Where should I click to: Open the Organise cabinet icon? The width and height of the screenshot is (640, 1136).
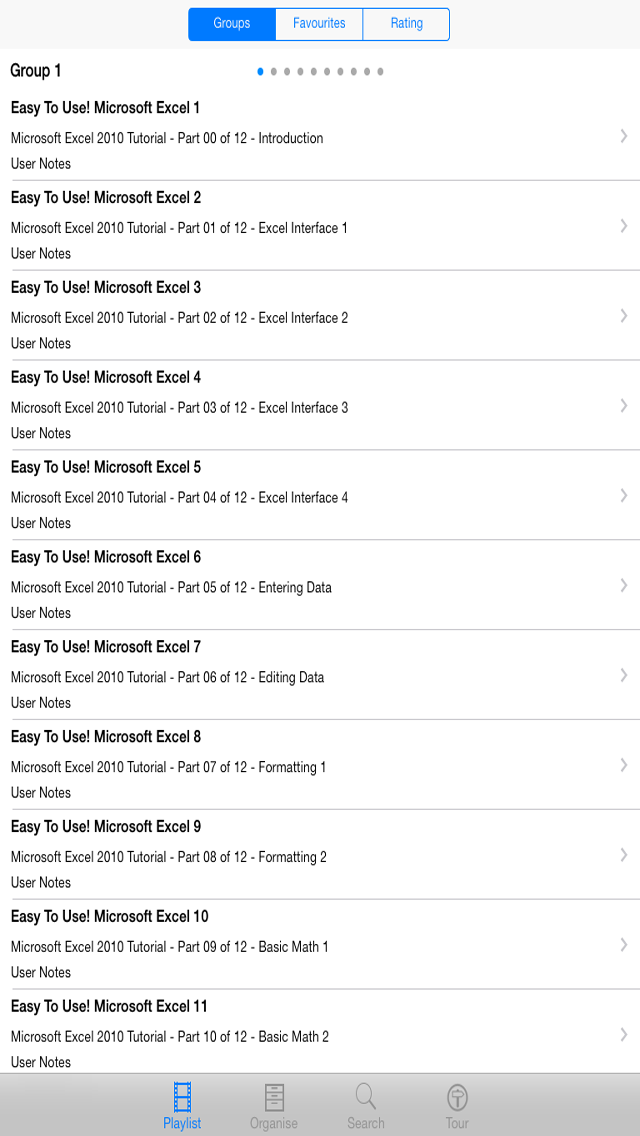274,1098
